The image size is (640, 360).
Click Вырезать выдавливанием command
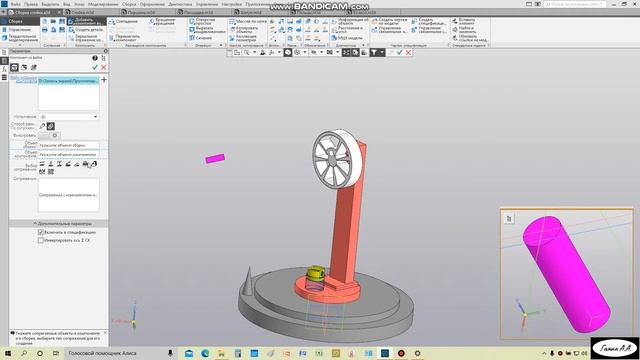click(x=207, y=30)
